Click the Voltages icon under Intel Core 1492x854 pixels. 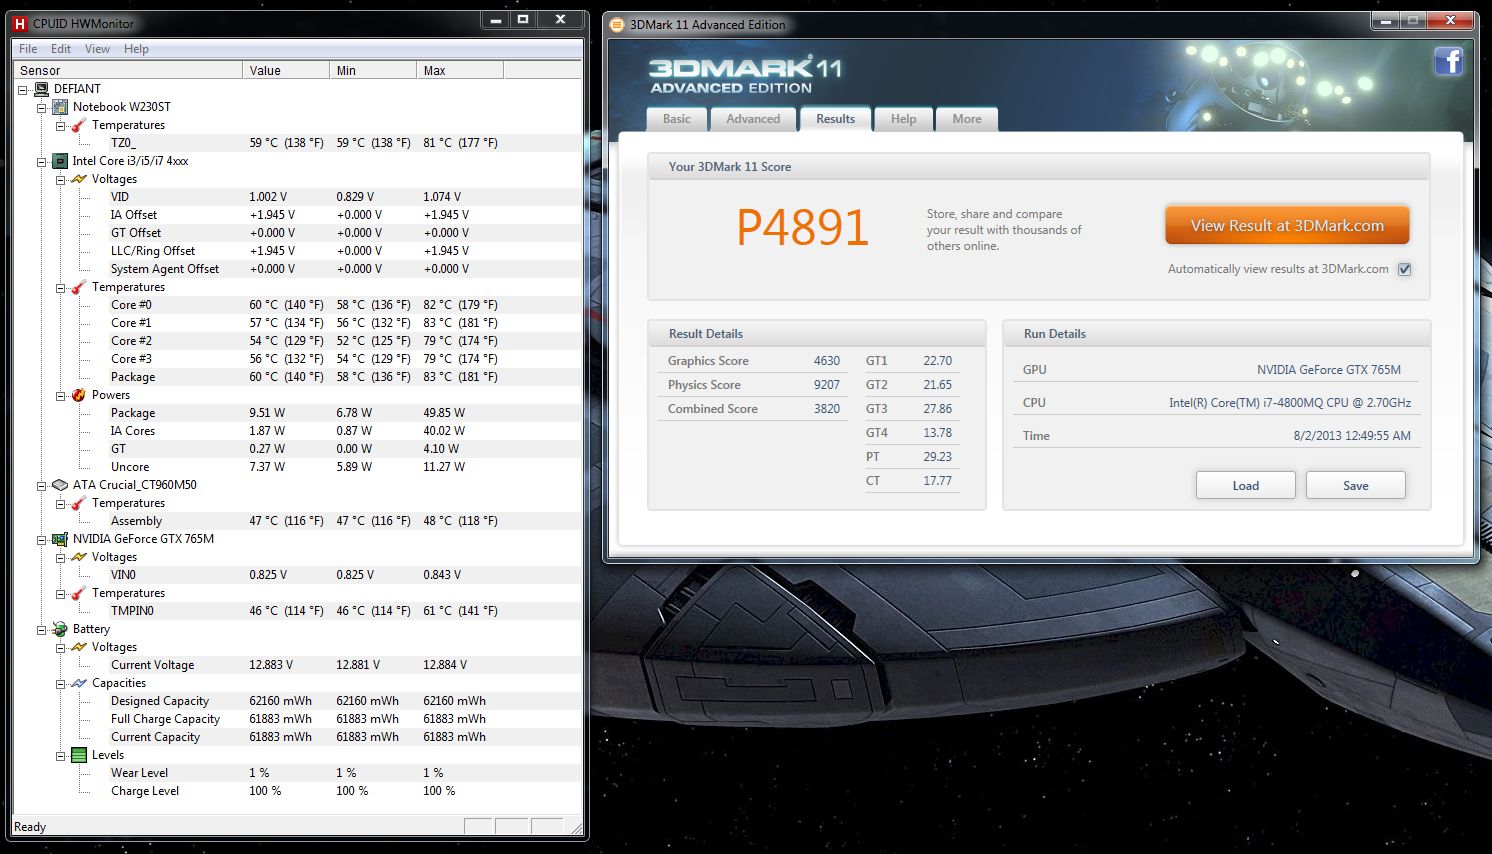79,179
